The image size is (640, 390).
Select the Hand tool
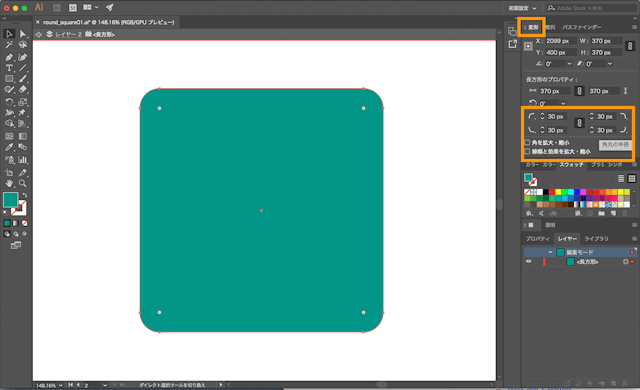point(9,184)
